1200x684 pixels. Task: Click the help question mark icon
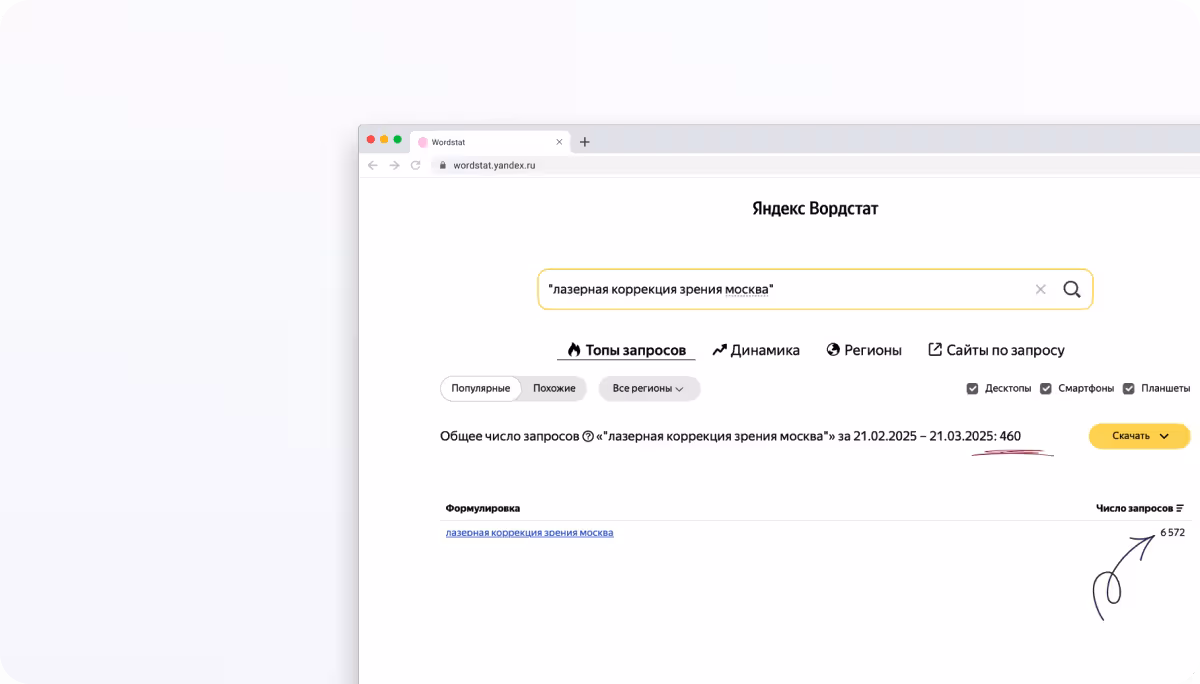tap(588, 437)
